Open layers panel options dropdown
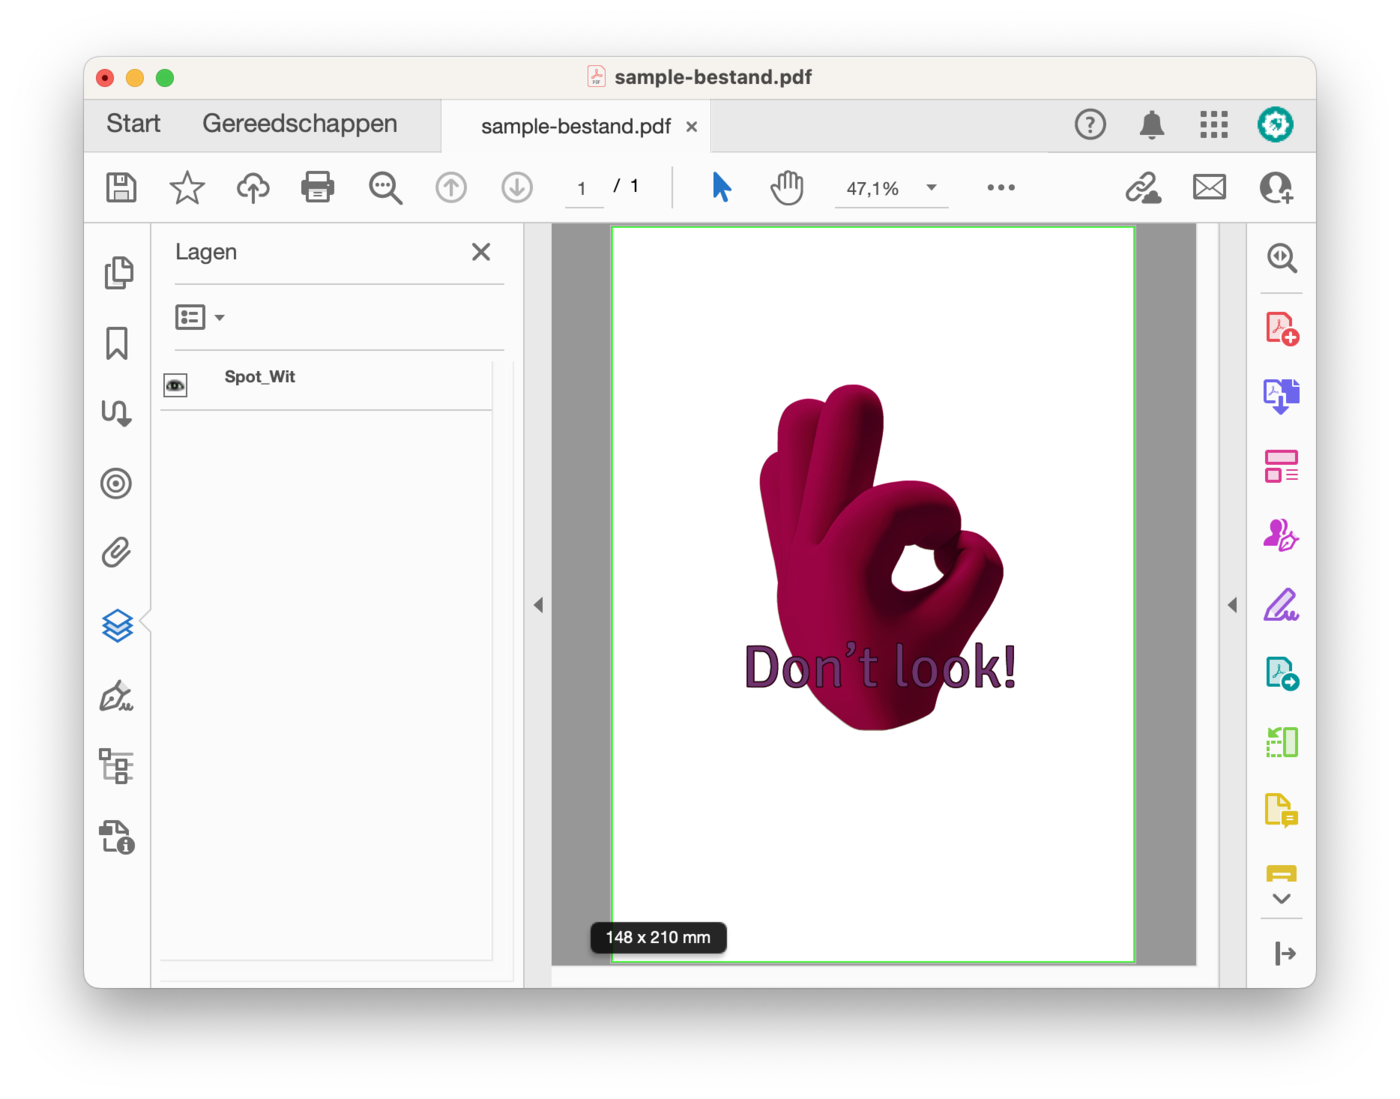This screenshot has width=1400, height=1099. pyautogui.click(x=200, y=318)
